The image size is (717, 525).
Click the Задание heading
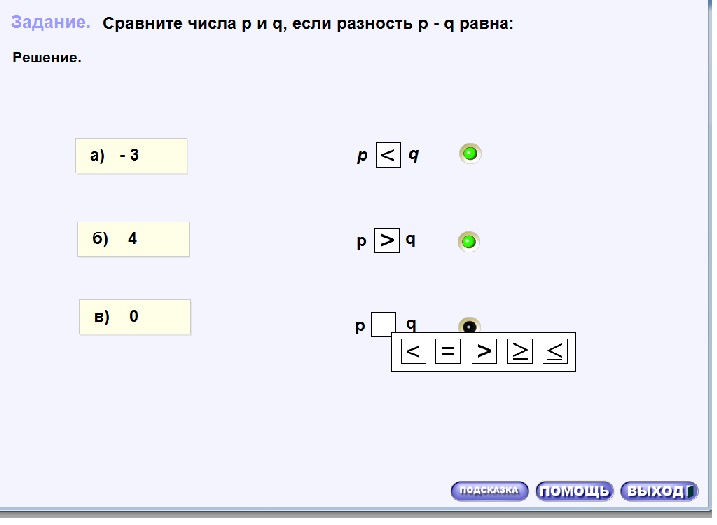coord(51,22)
